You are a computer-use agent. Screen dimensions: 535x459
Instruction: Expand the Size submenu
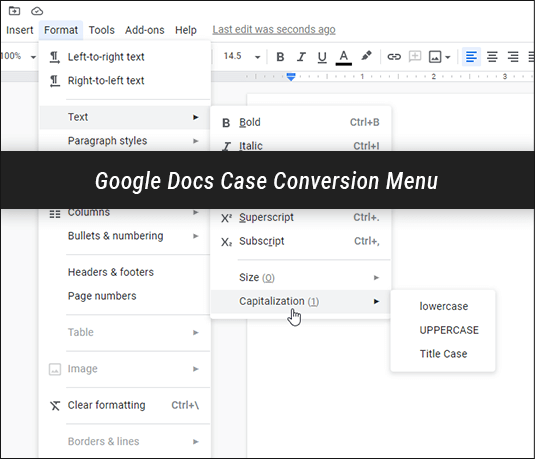pos(301,277)
